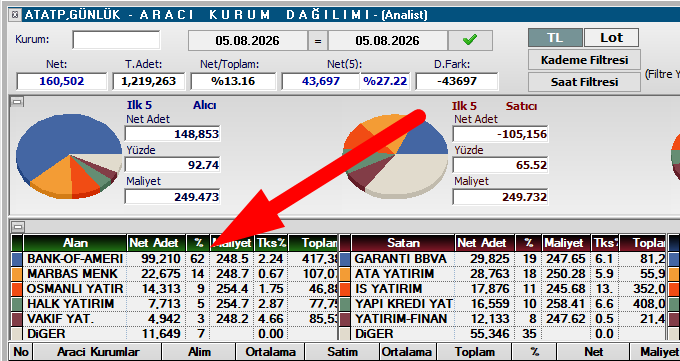Sort by the Satim column header
Image resolution: width=680 pixels, height=361 pixels.
(343, 352)
